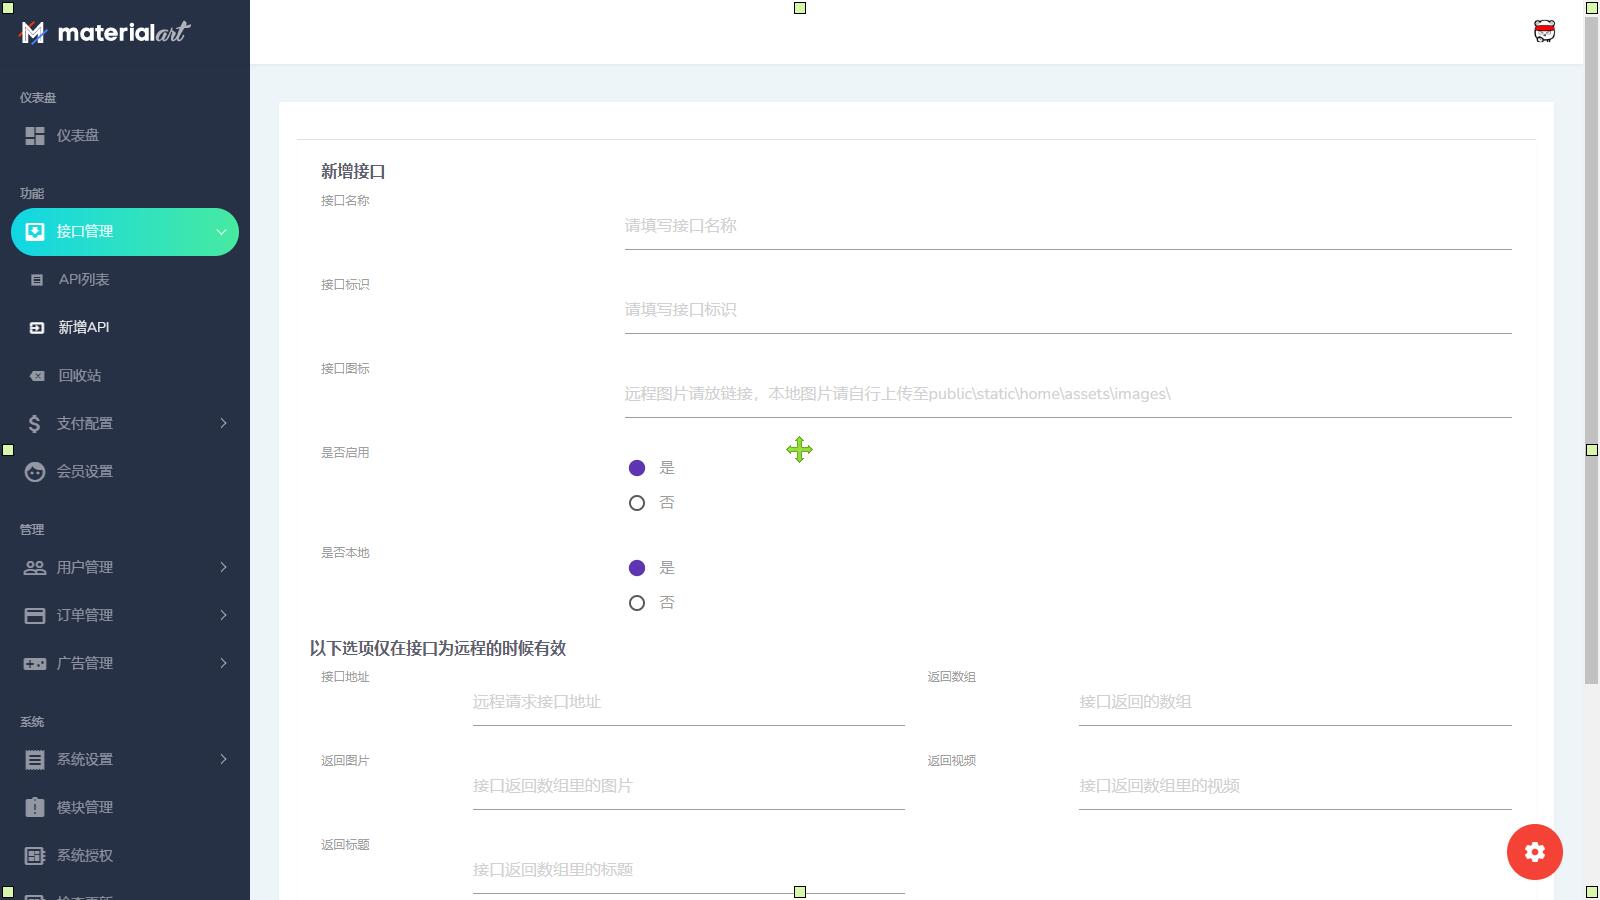Open 订单管理 in the sidebar
The image size is (1600, 900).
[x=85, y=616]
